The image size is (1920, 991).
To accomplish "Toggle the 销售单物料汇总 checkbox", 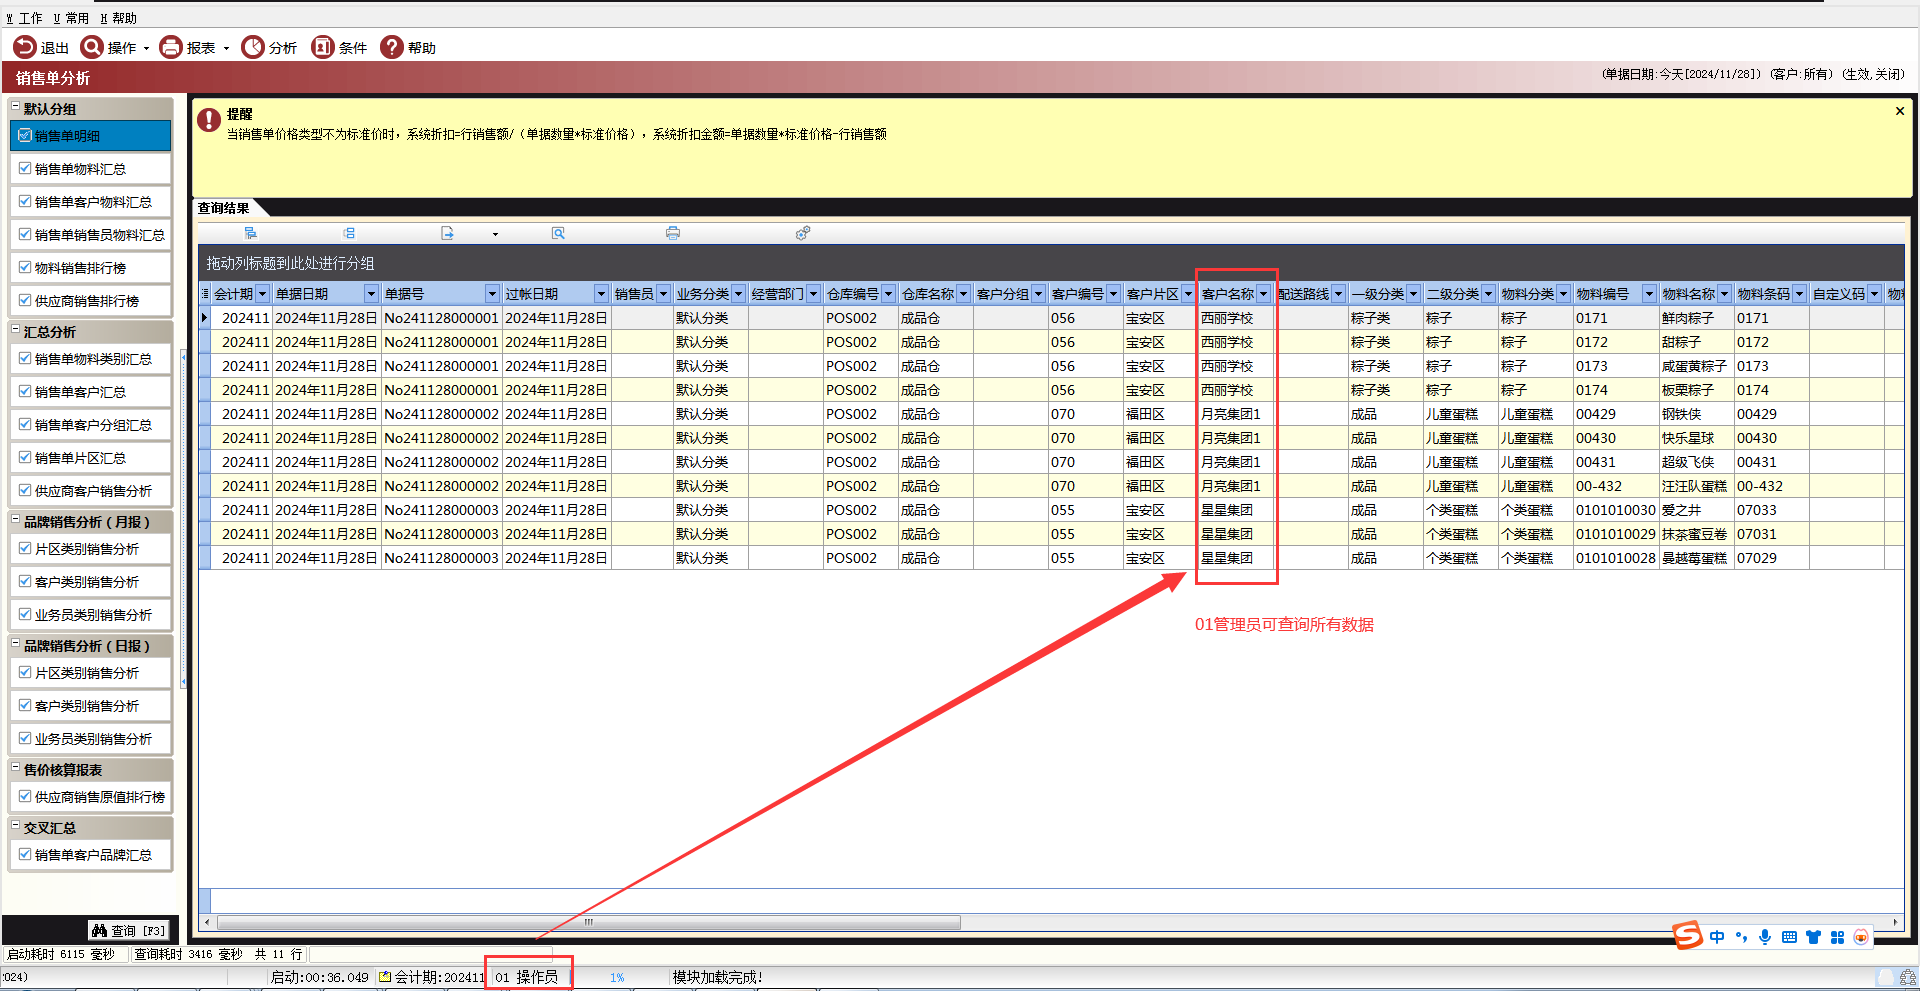I will 25,169.
